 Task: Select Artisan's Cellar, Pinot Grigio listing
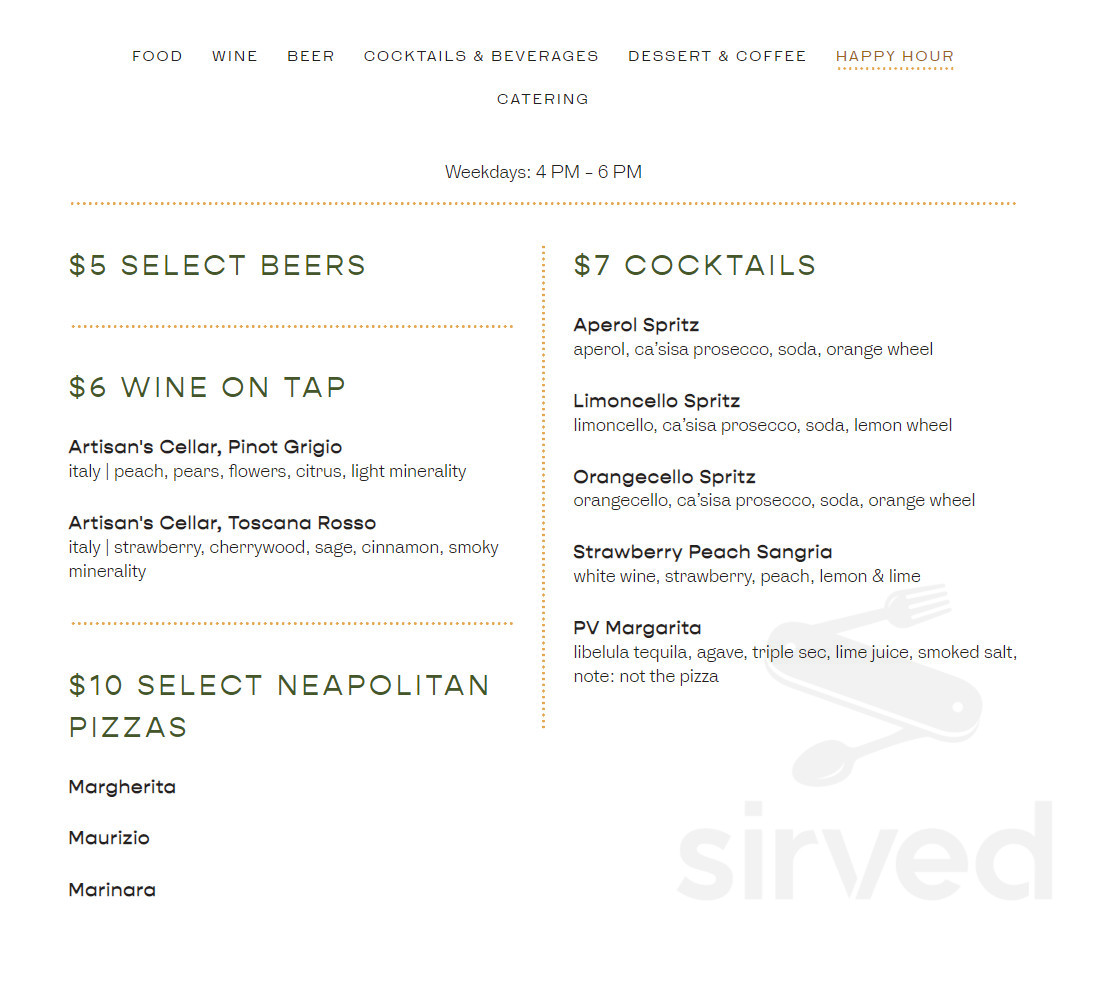(x=204, y=446)
